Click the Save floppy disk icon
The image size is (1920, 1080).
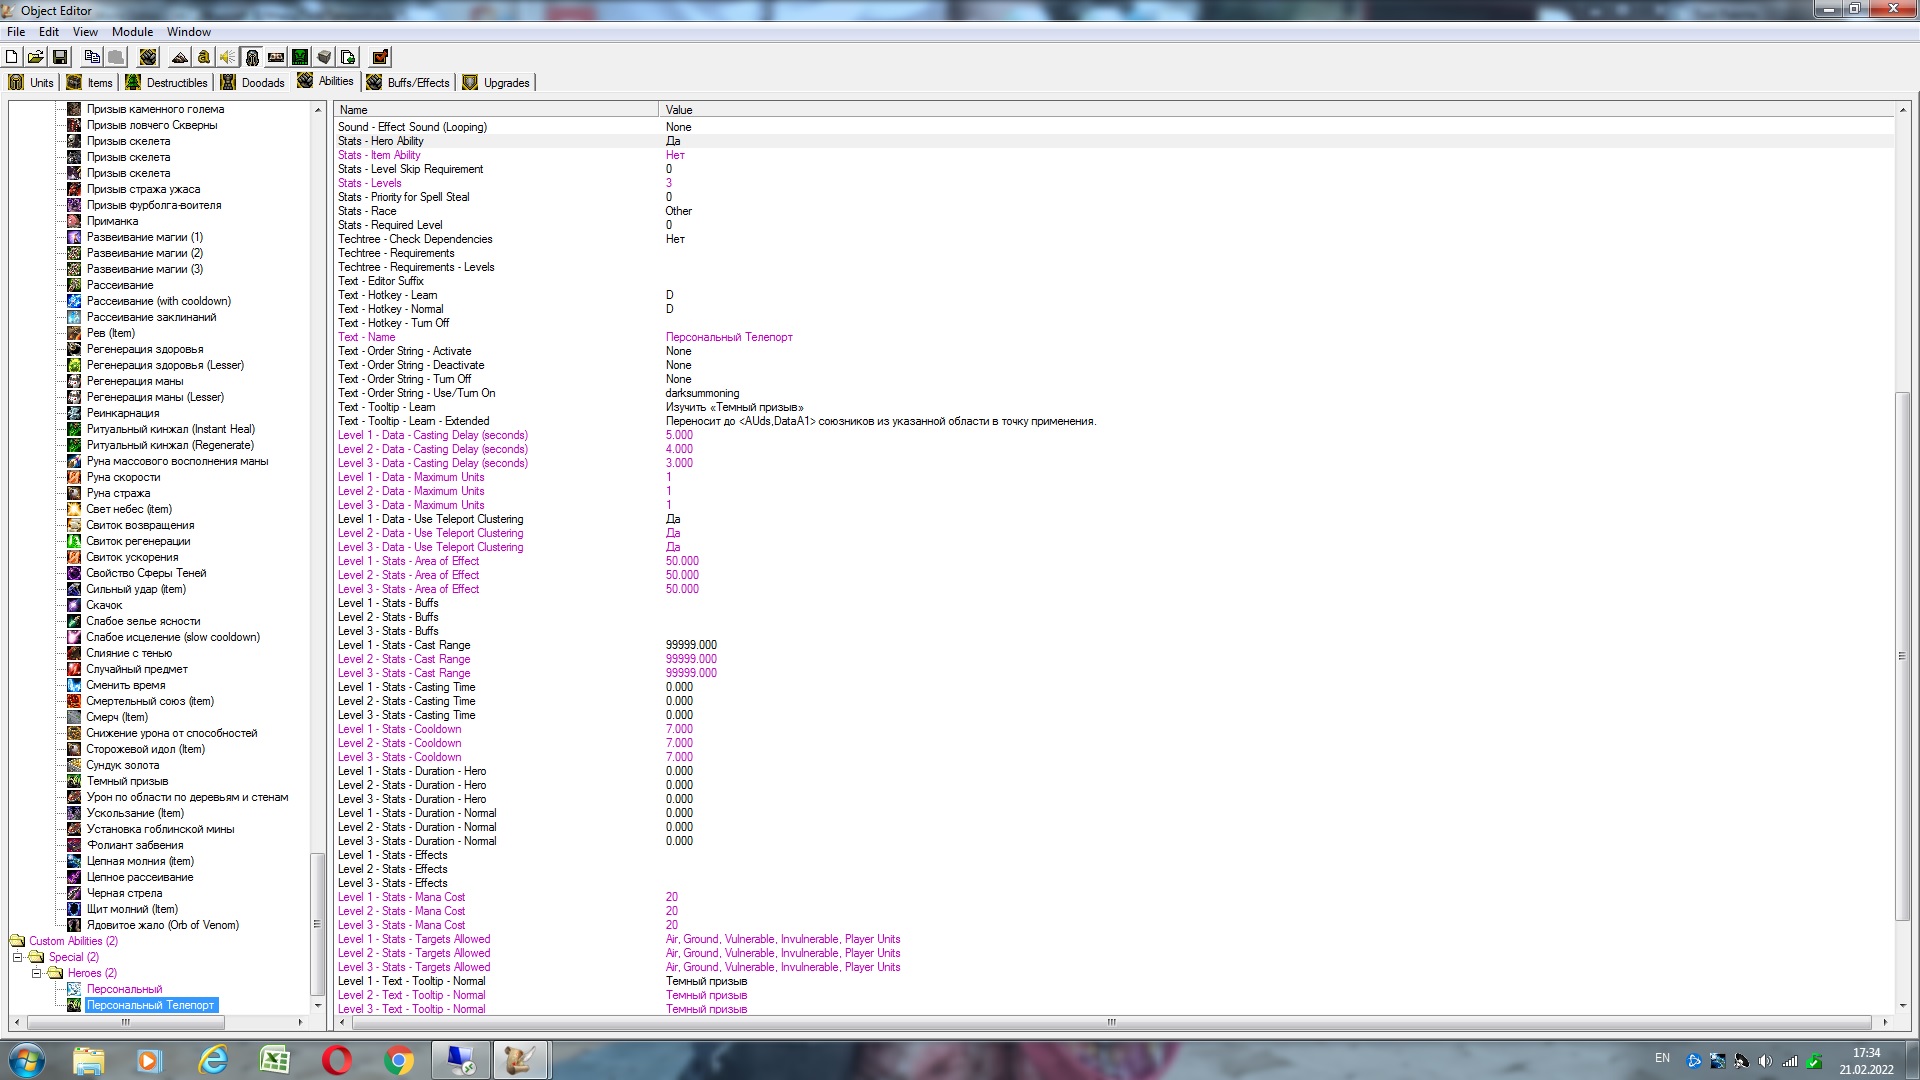click(x=59, y=57)
